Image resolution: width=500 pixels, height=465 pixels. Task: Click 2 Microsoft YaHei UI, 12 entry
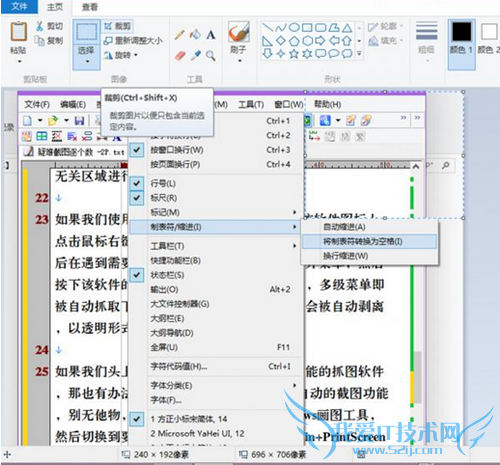tap(216, 433)
